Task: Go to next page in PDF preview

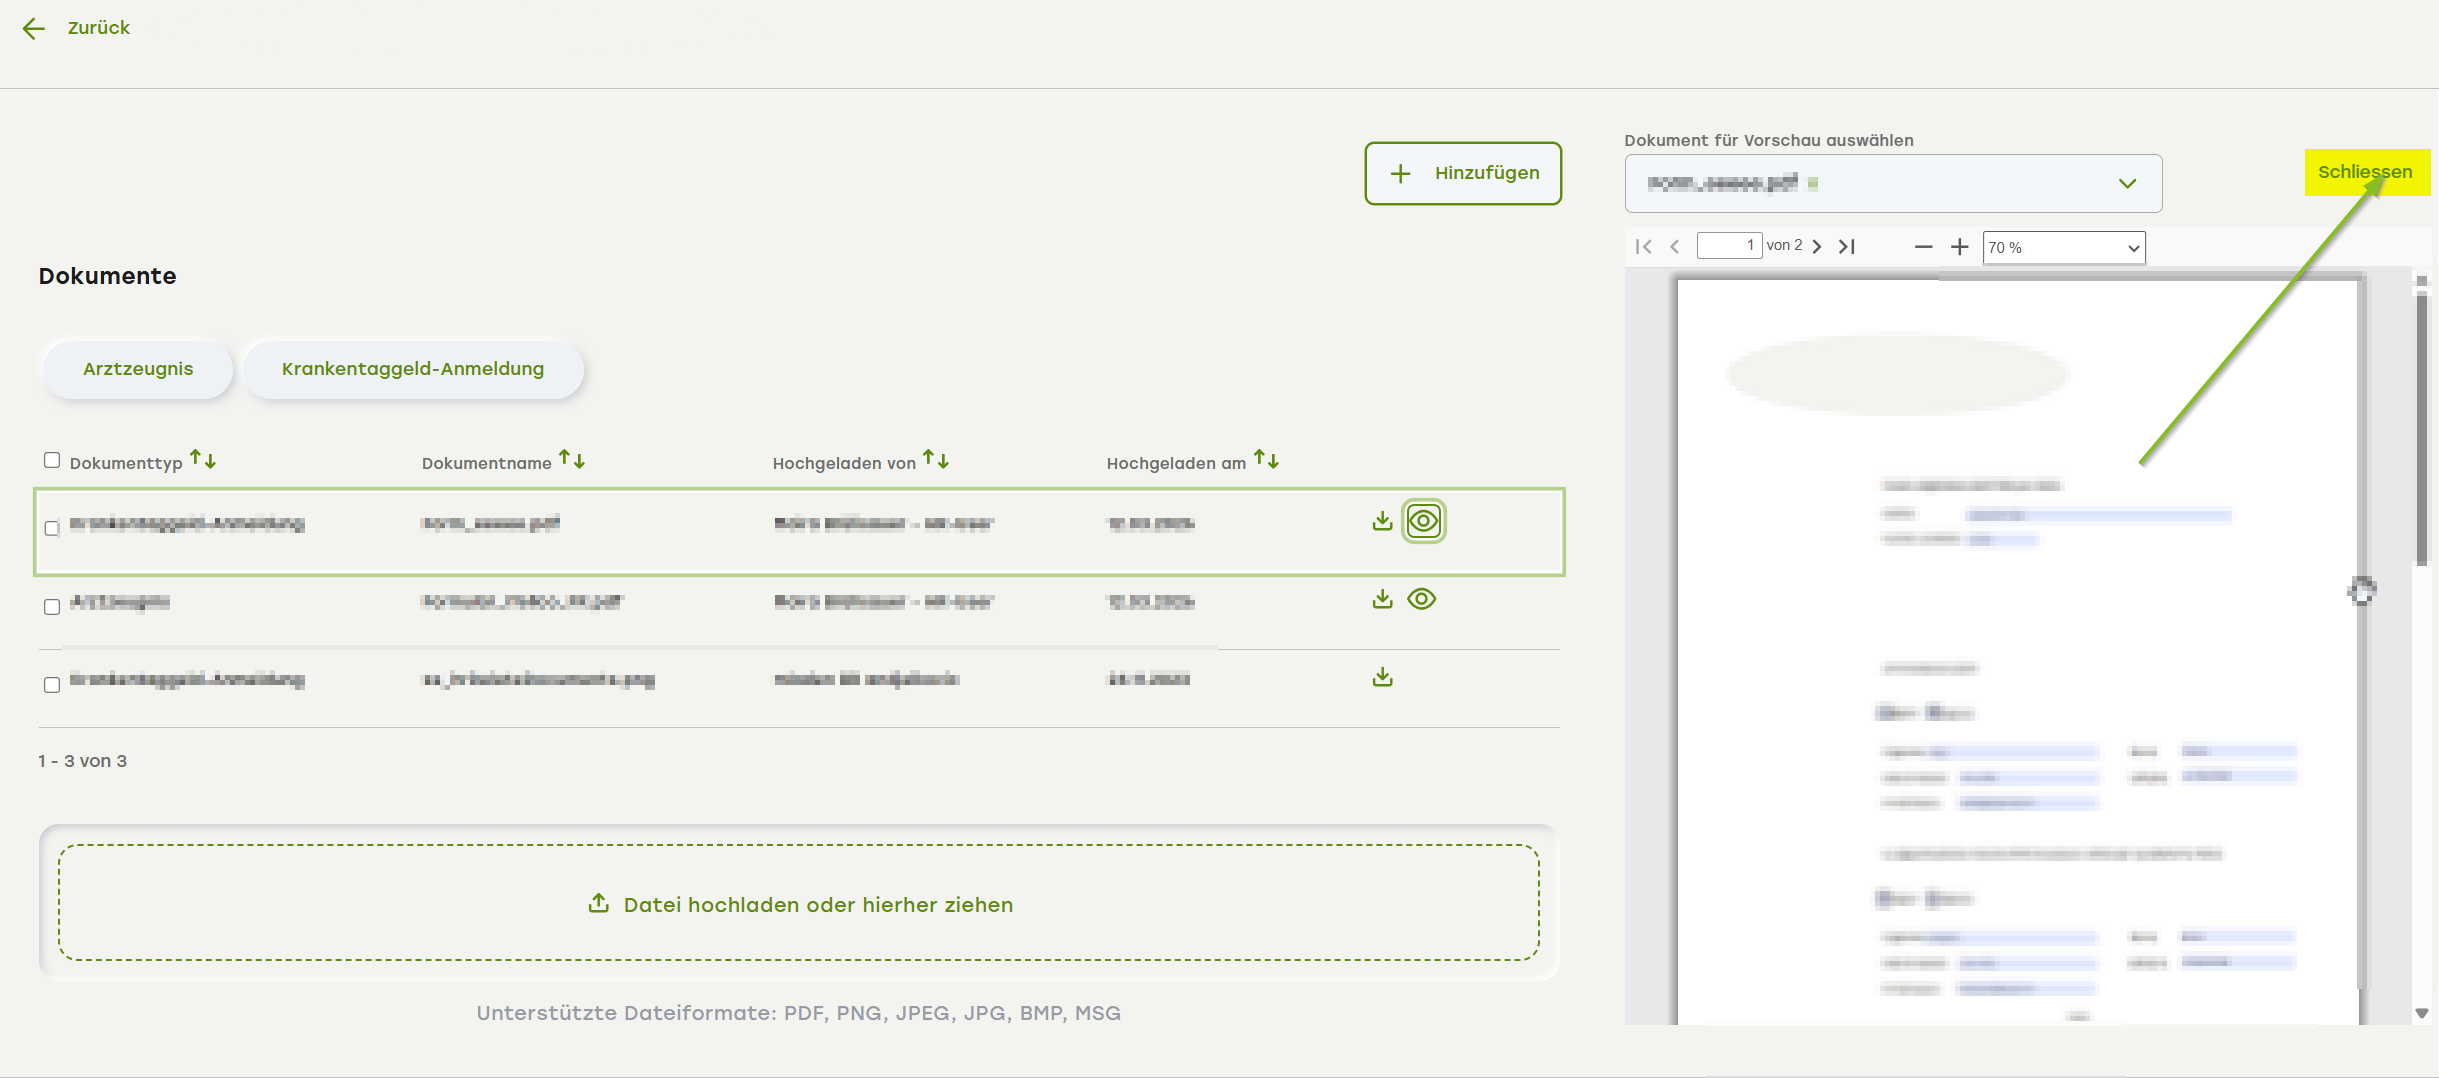Action: point(1817,247)
